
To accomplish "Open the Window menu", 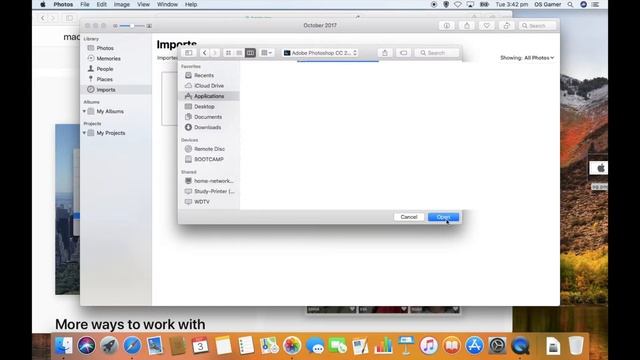I will 167,4.
